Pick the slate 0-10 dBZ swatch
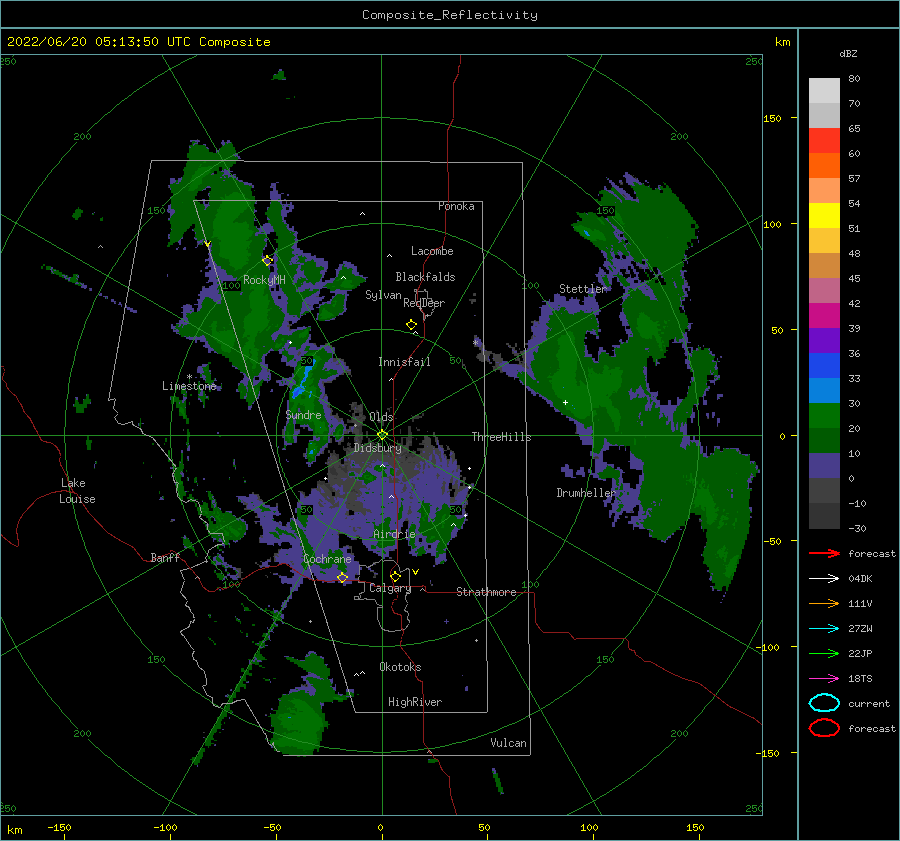 824,466
